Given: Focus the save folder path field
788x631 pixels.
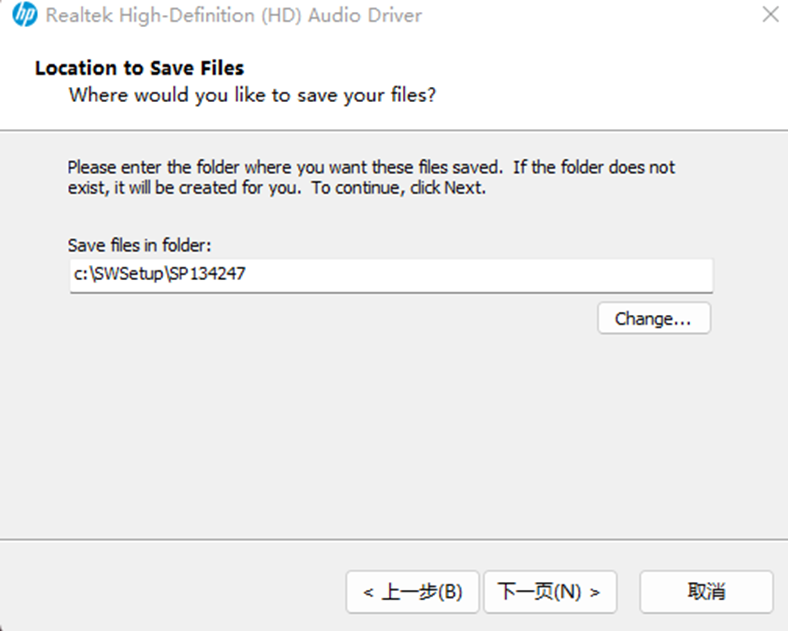Looking at the screenshot, I should coord(390,274).
